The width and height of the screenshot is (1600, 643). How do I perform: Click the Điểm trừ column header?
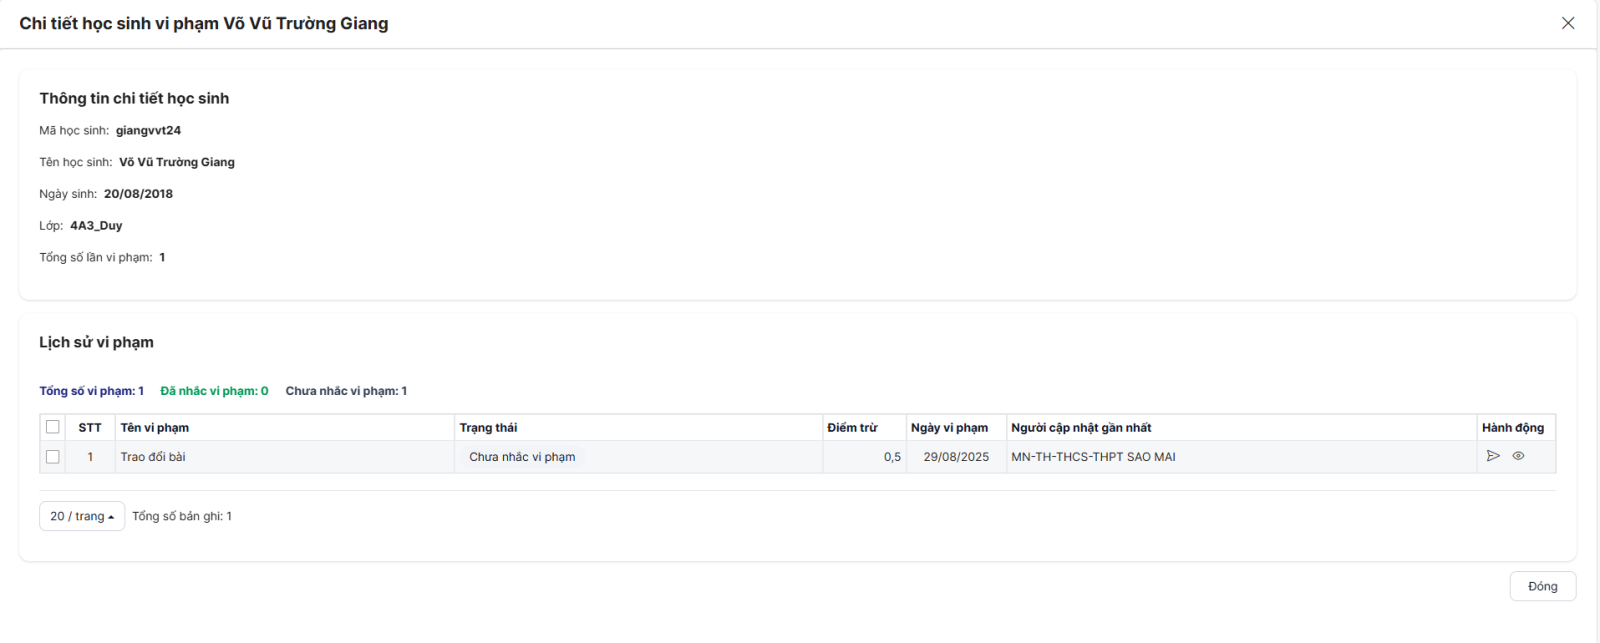(852, 427)
